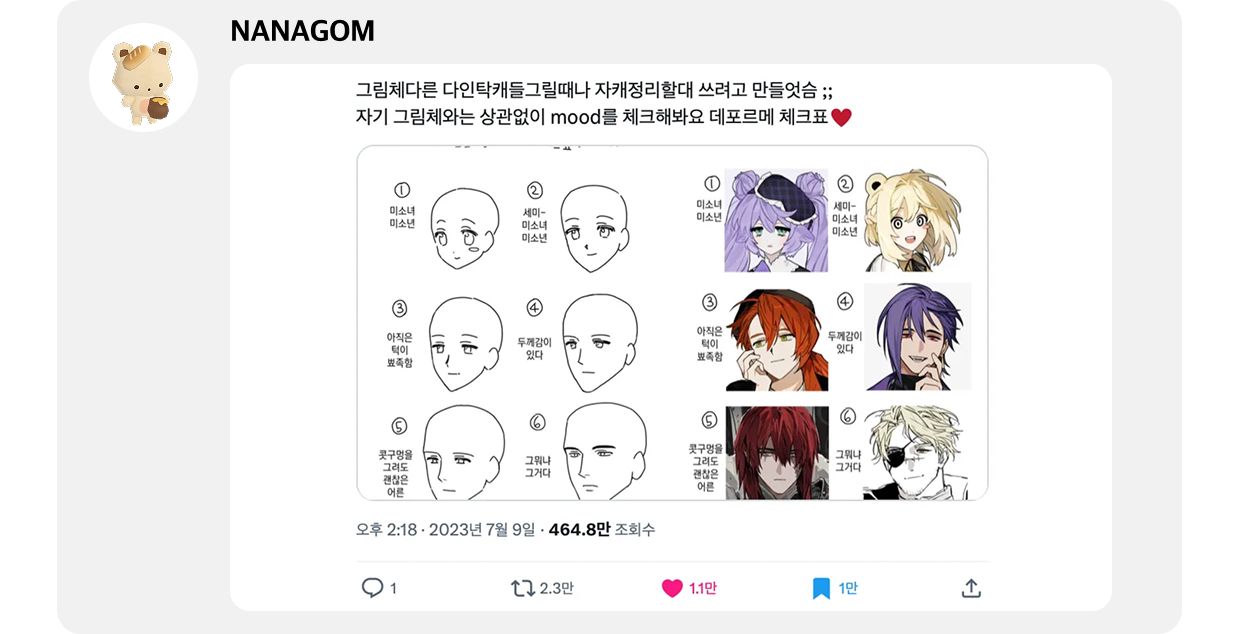Toggle the pink heart like icon

tap(672, 588)
